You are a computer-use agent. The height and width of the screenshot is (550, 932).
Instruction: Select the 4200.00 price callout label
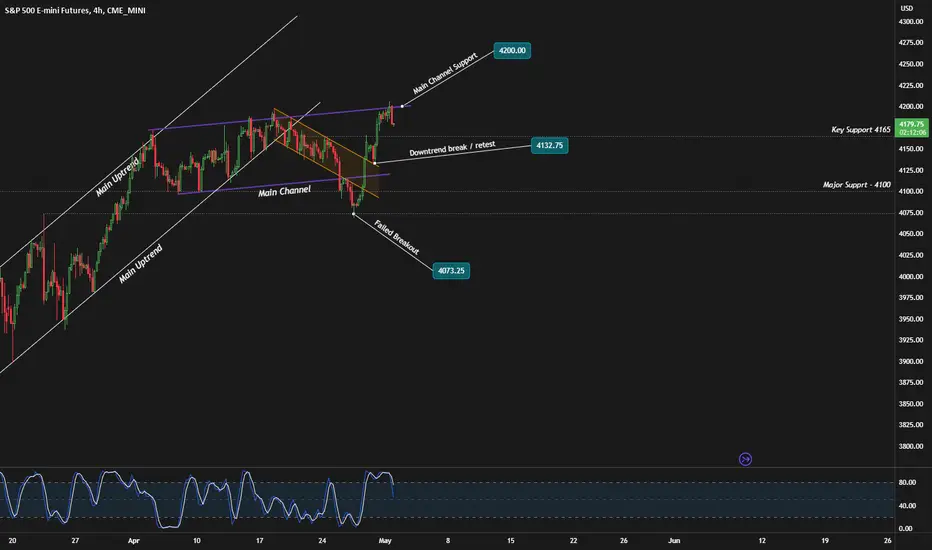pyautogui.click(x=512, y=51)
